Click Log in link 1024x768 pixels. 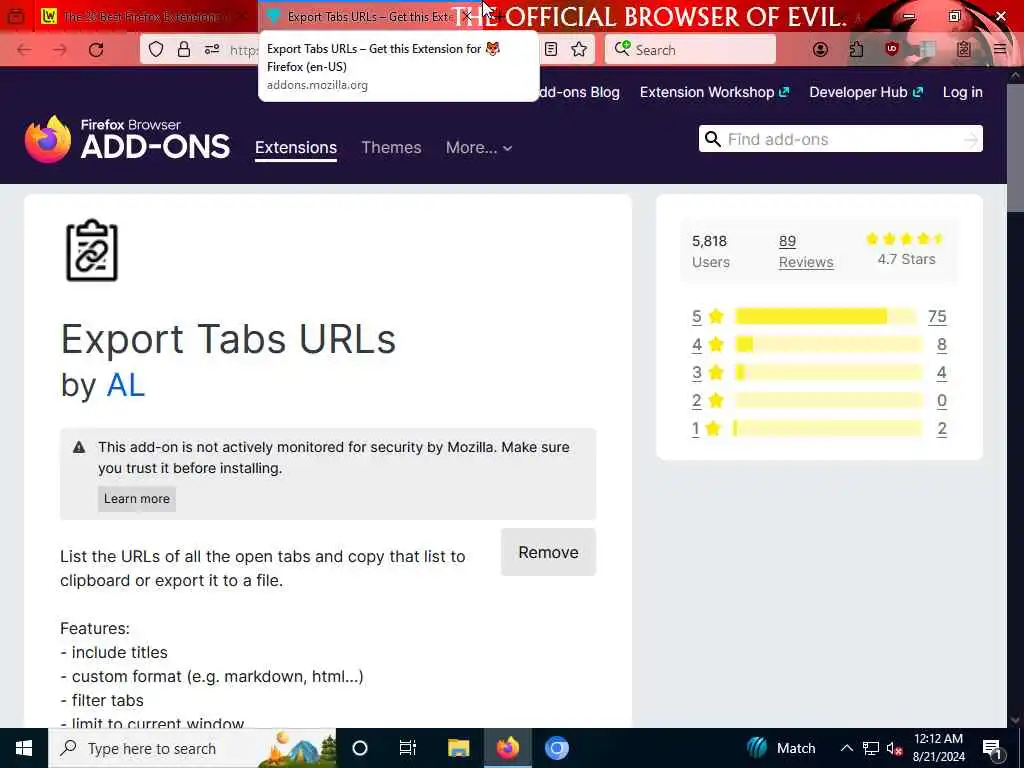(x=963, y=92)
